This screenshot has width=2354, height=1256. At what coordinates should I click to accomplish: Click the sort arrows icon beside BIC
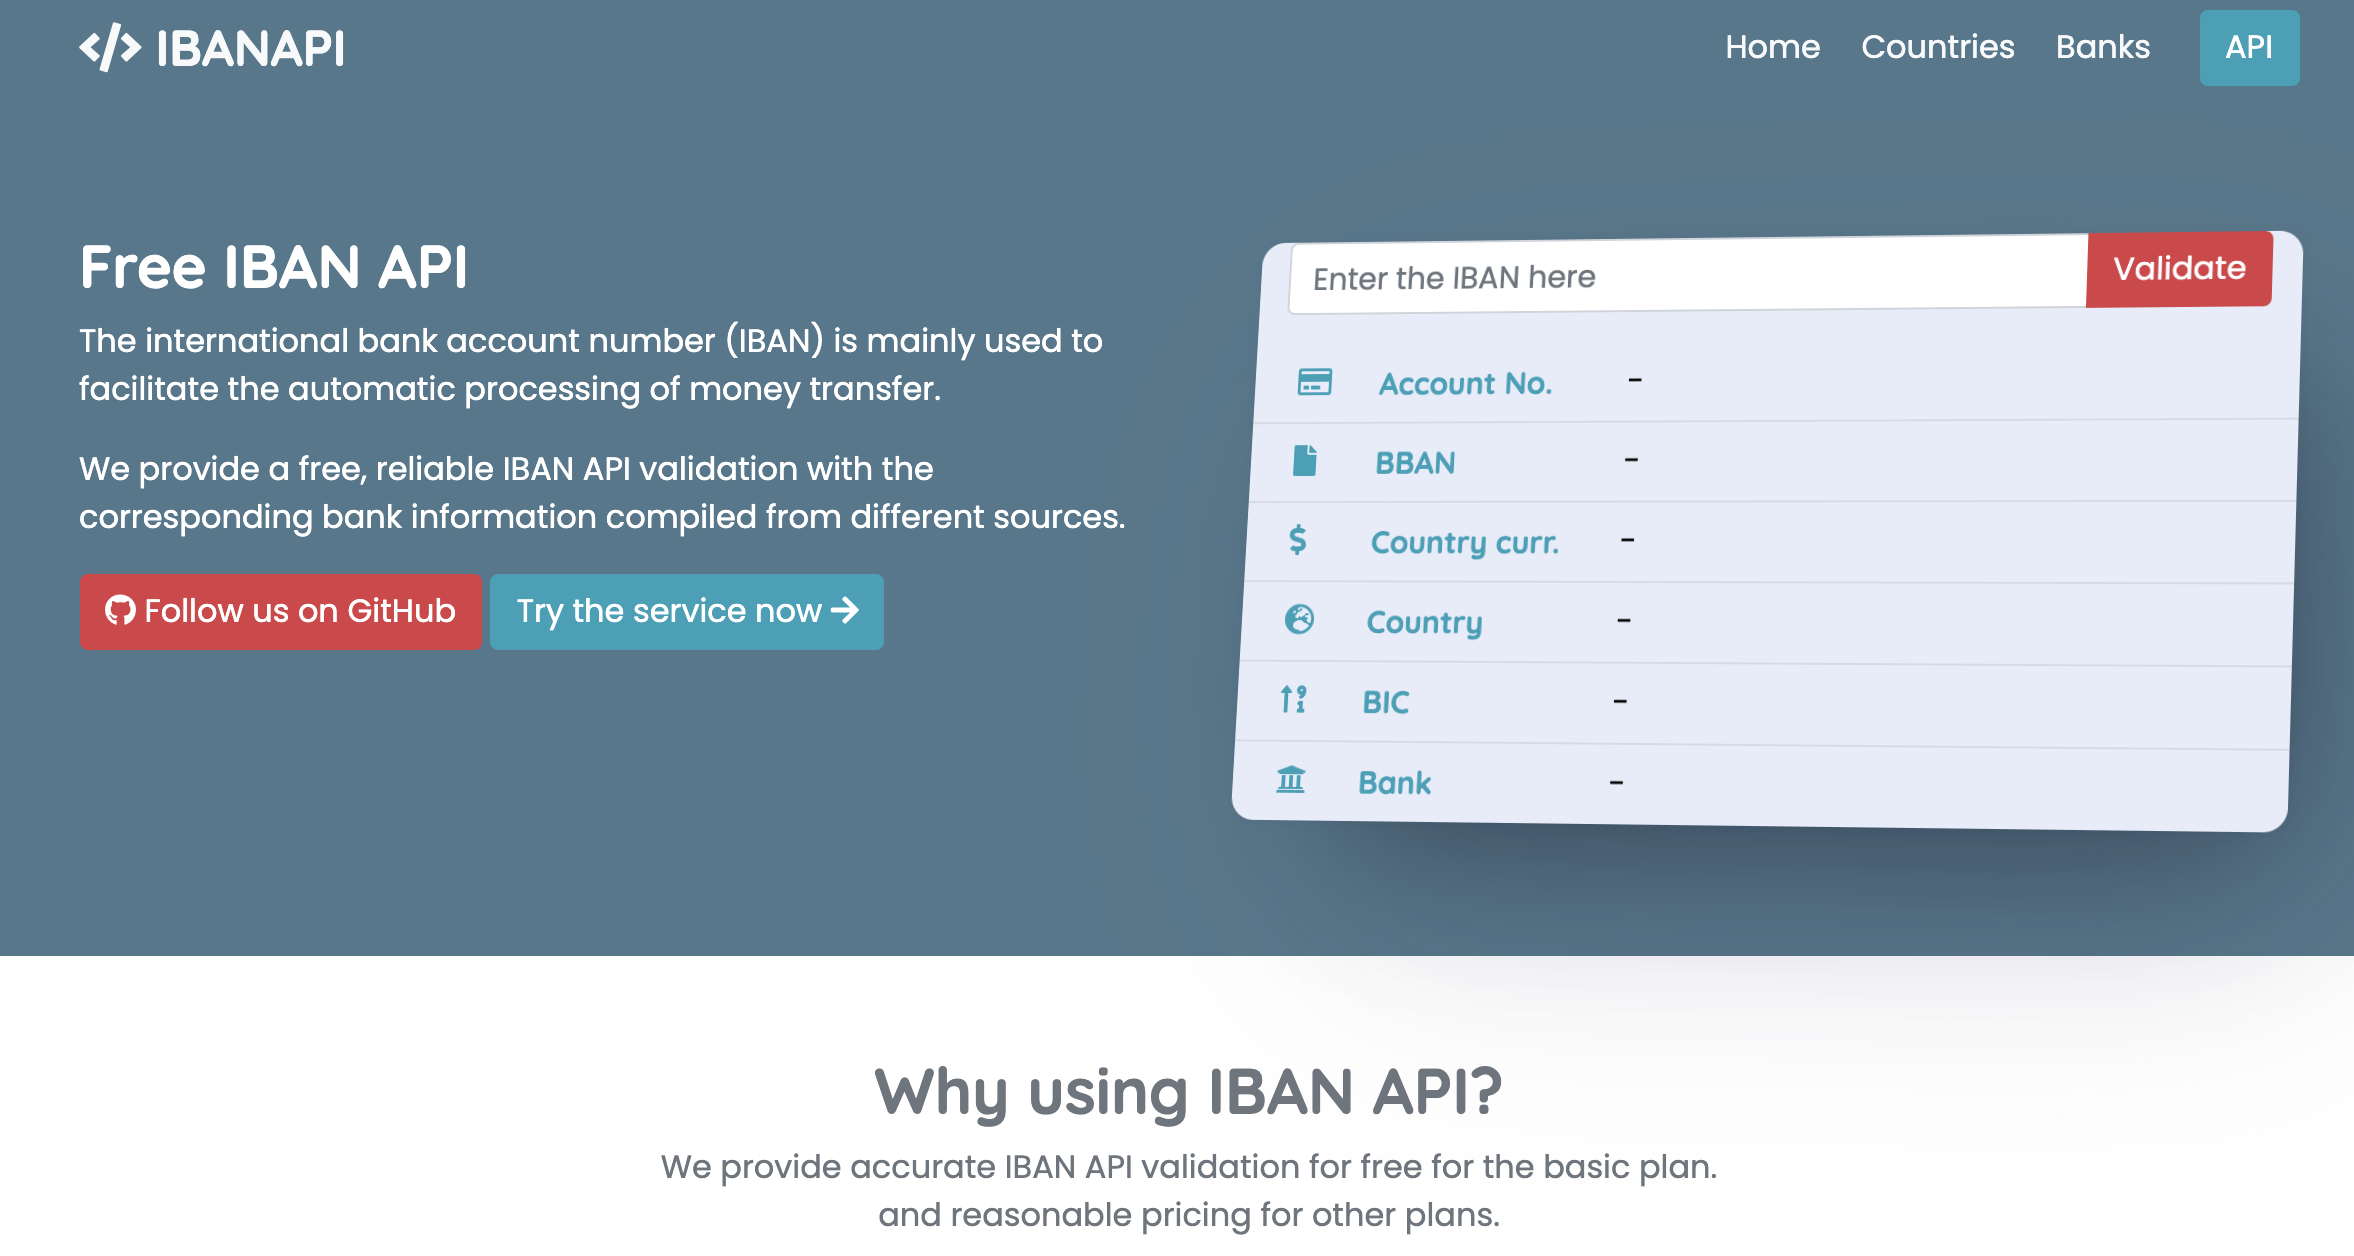tap(1292, 701)
